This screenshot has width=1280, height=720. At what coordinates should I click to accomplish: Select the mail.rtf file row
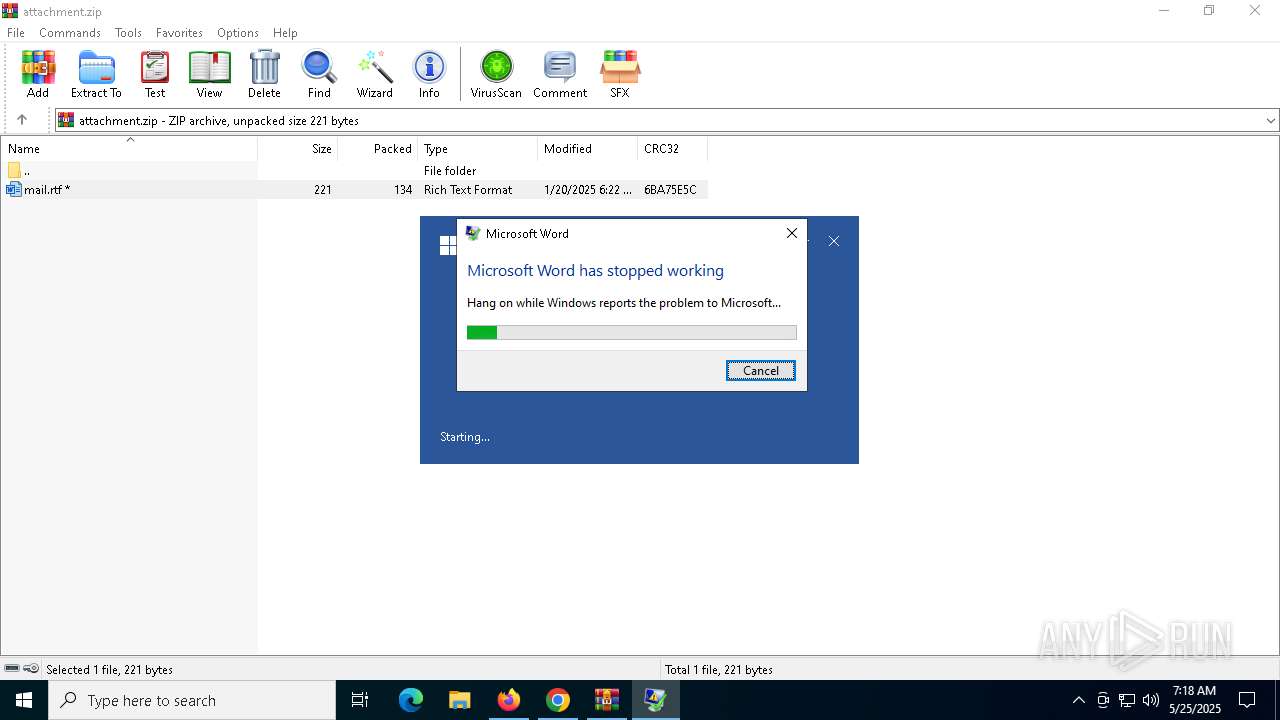354,189
